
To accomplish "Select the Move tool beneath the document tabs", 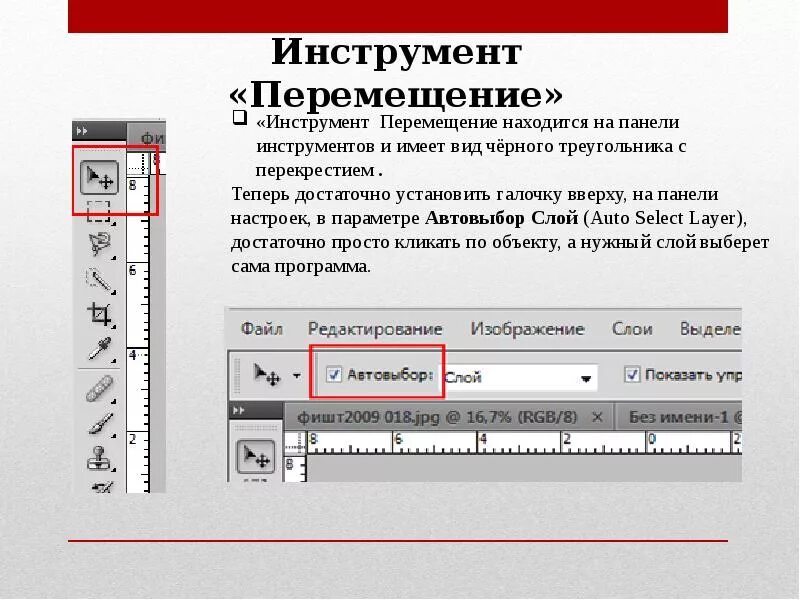I will pyautogui.click(x=256, y=456).
